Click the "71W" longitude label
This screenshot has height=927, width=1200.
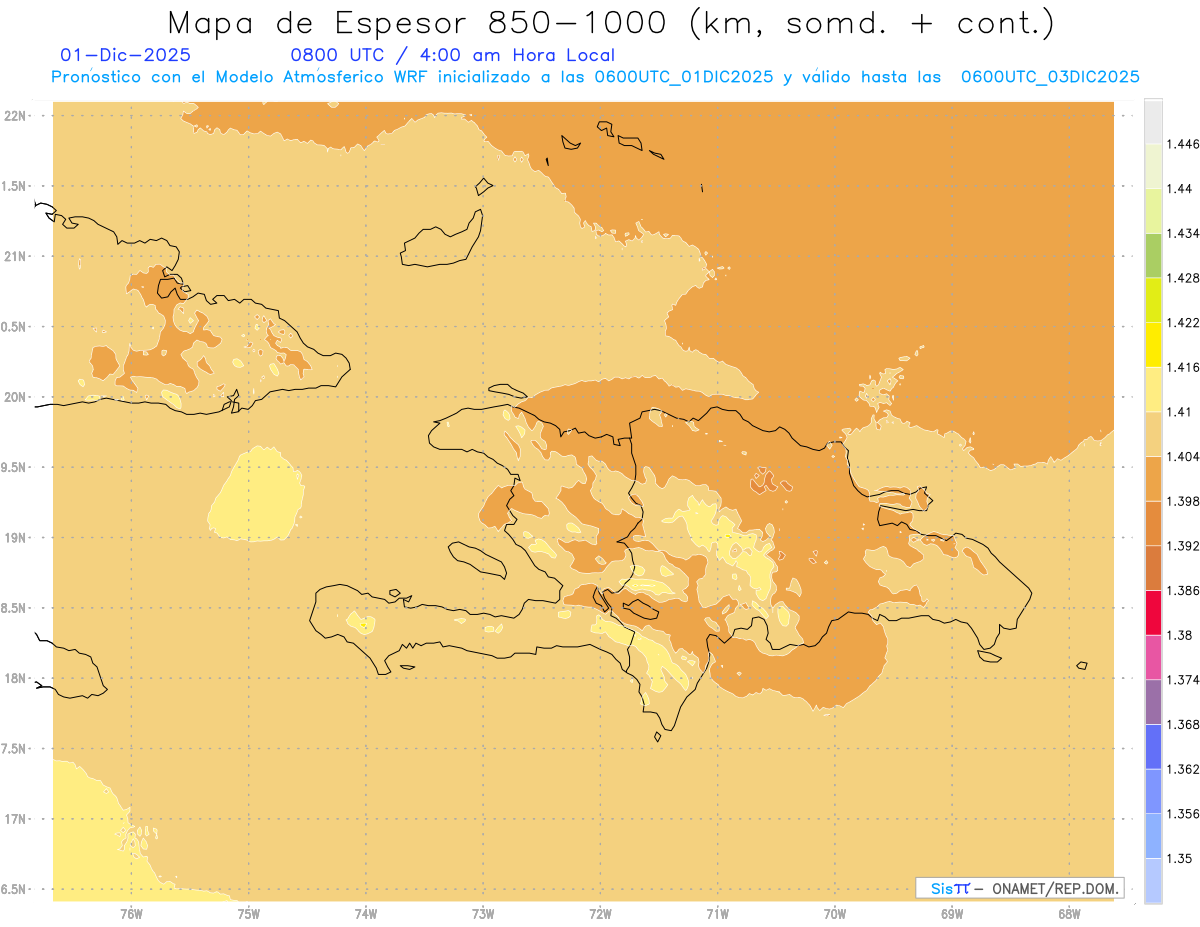click(717, 914)
